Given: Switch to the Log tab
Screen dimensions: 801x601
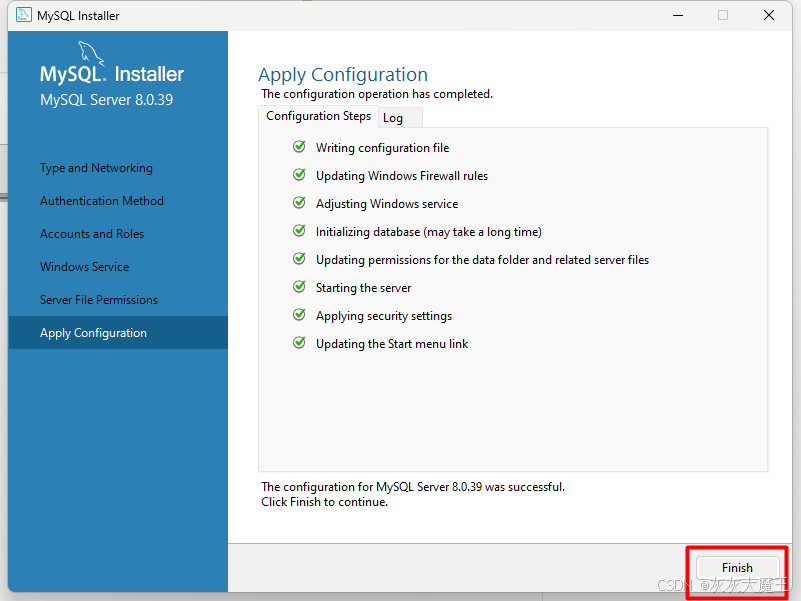Looking at the screenshot, I should [400, 118].
